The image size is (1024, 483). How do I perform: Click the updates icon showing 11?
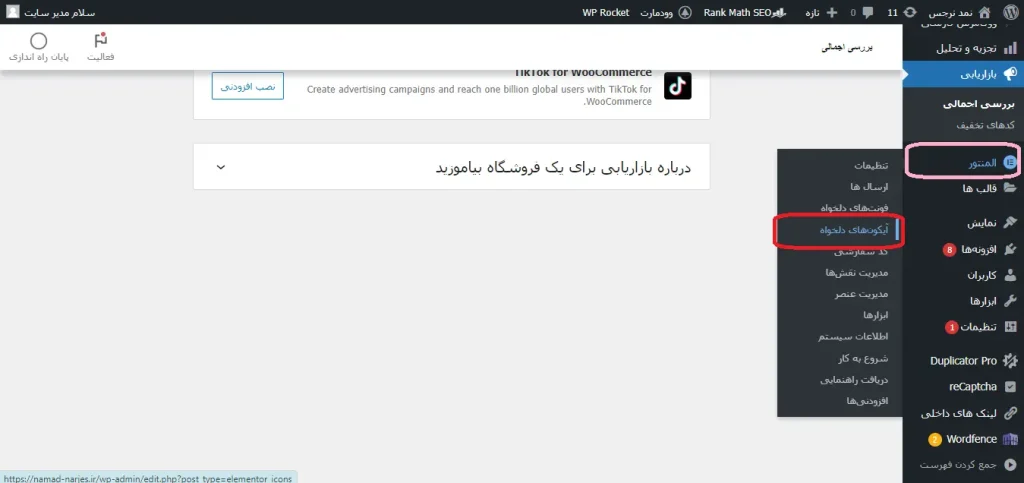911,12
